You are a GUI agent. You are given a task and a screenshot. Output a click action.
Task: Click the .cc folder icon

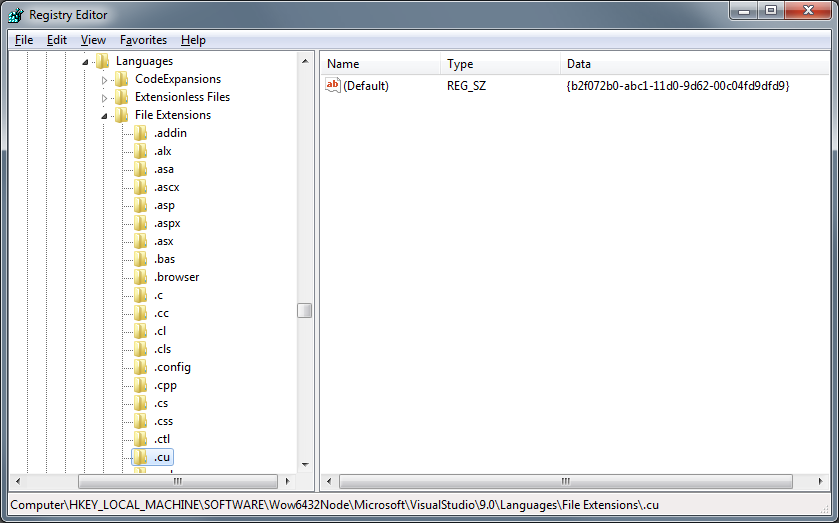pyautogui.click(x=141, y=313)
